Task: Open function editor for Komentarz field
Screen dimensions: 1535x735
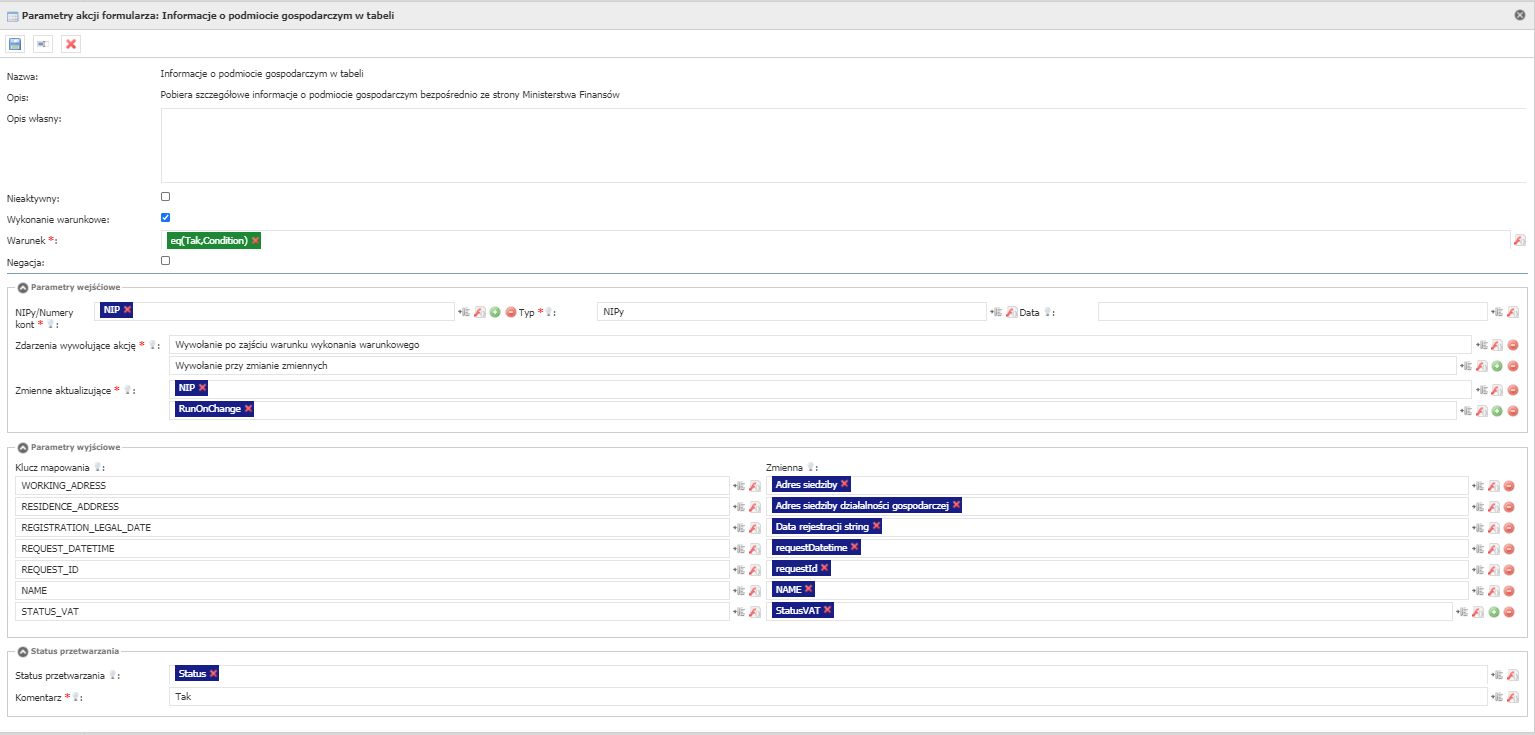Action: (x=1512, y=696)
